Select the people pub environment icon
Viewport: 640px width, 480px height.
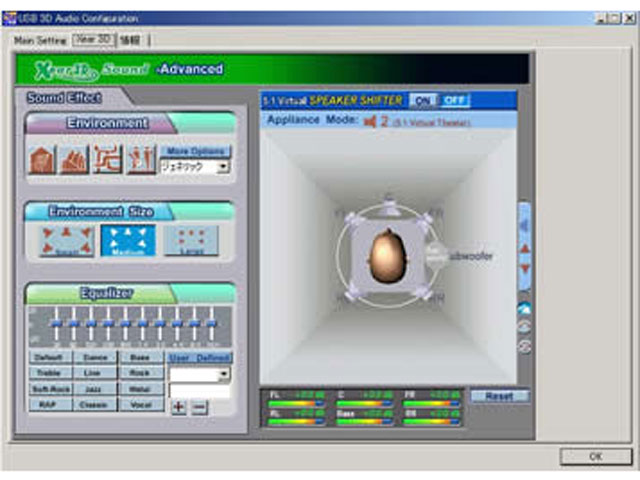[x=141, y=160]
